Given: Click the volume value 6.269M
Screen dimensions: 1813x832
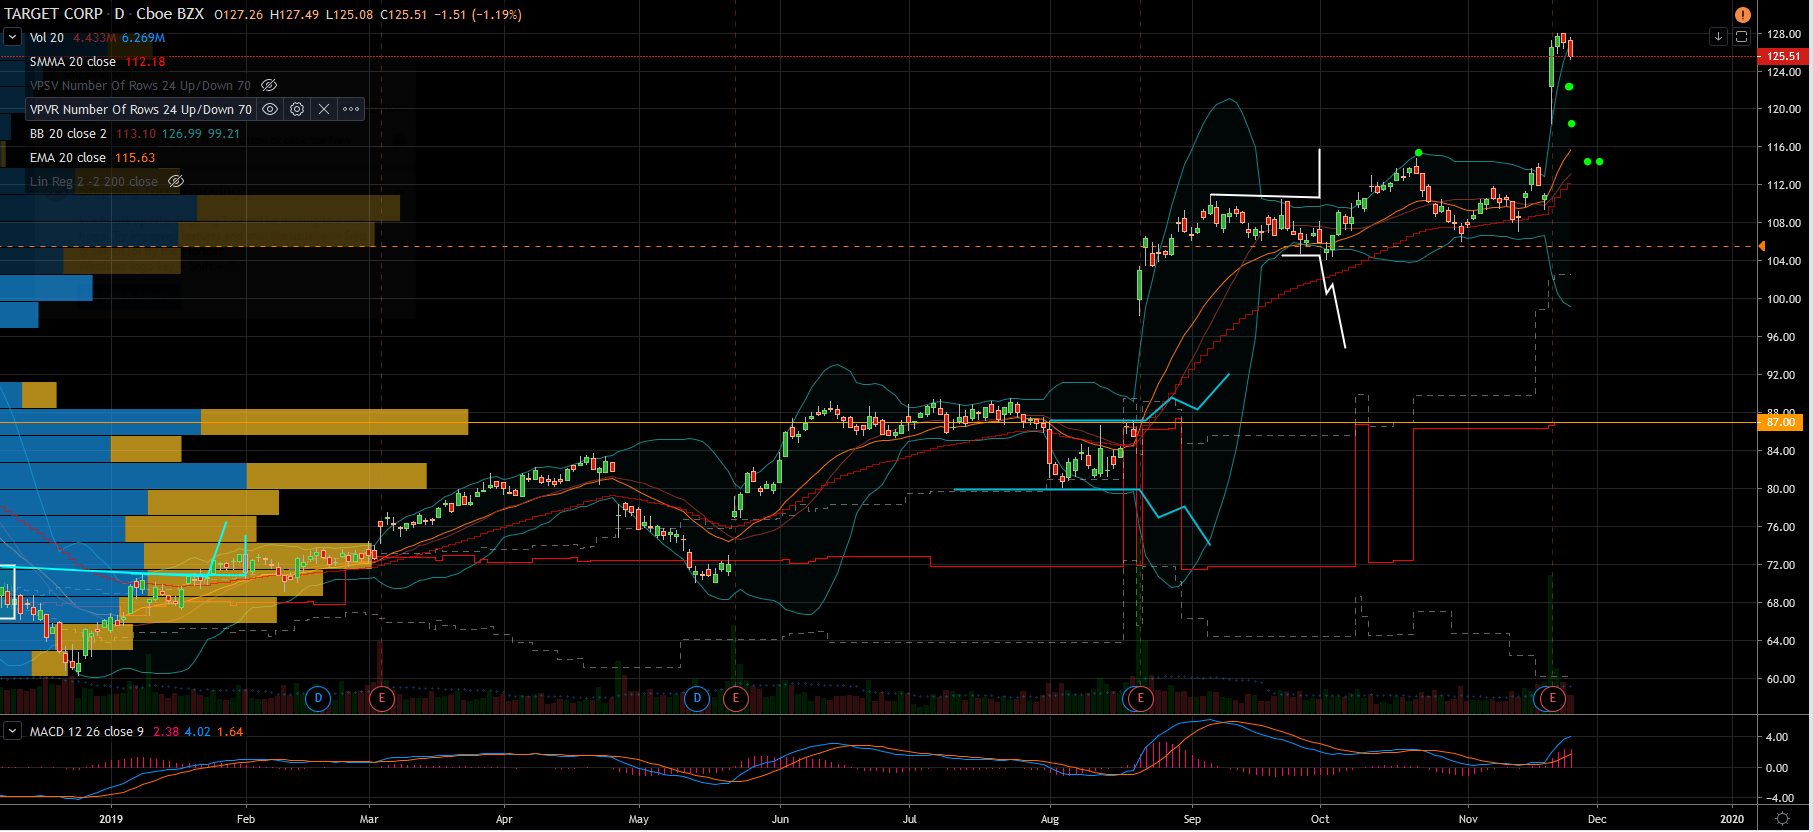Looking at the screenshot, I should tap(144, 37).
